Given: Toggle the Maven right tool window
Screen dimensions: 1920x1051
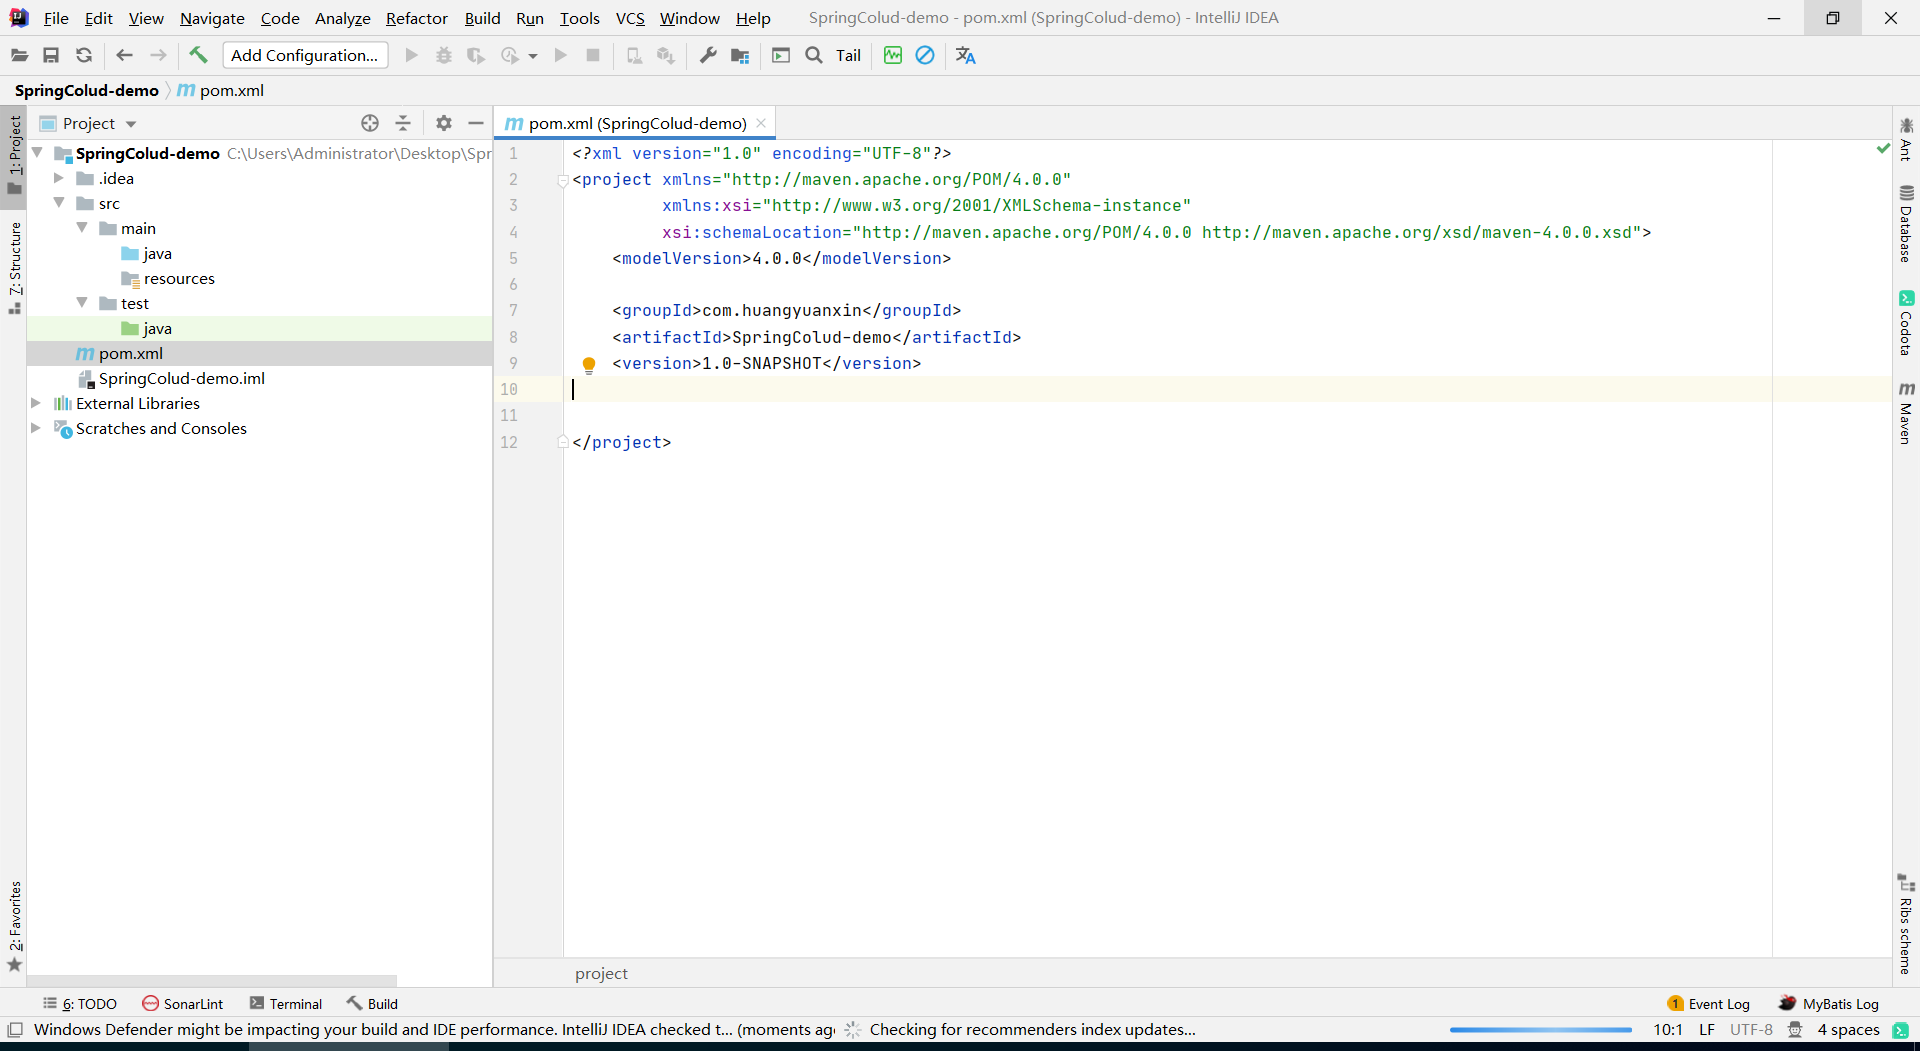Looking at the screenshot, I should tap(1906, 412).
